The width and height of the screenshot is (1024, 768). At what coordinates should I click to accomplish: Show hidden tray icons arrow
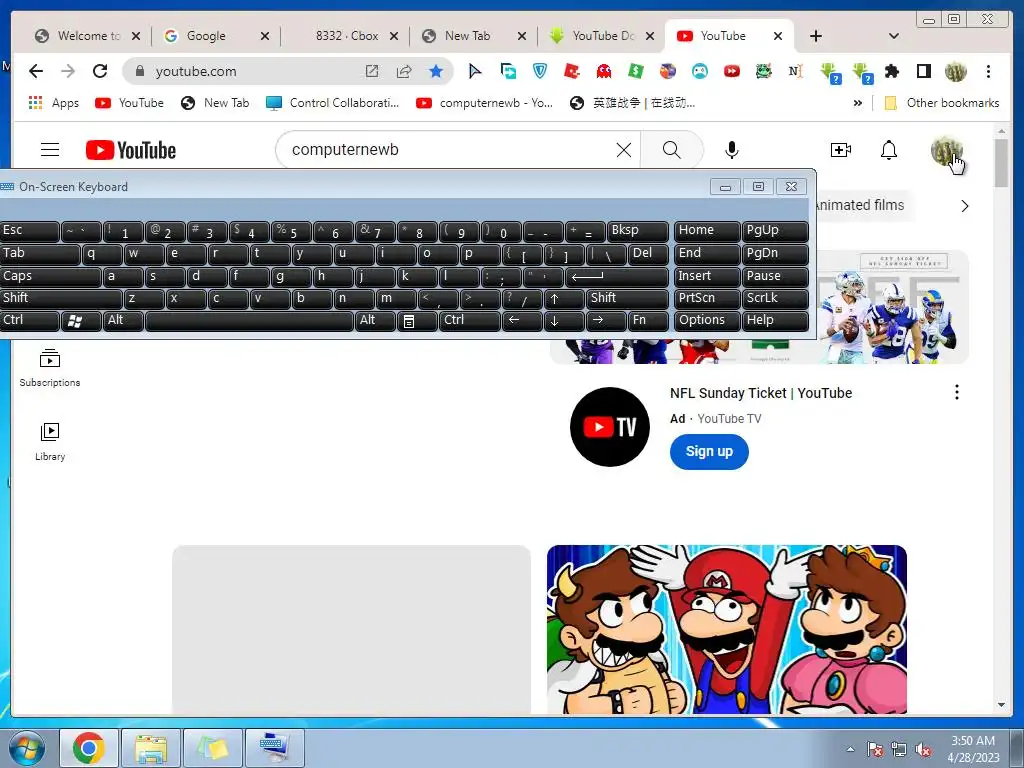coord(850,750)
